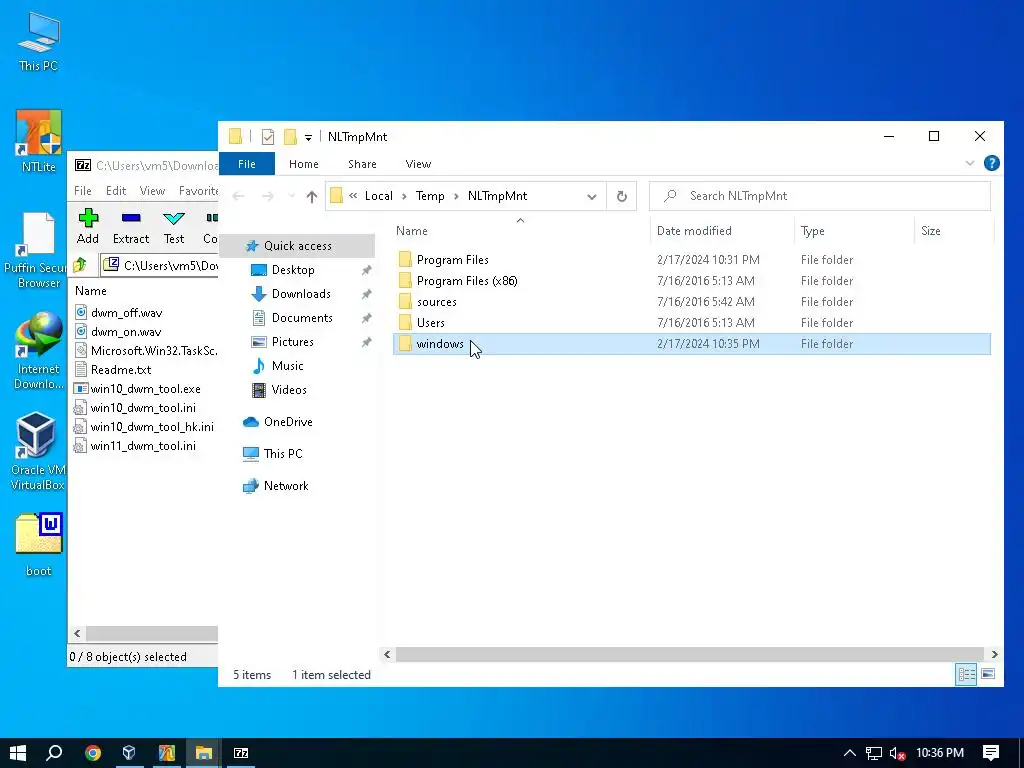Click breadcrumb chevron after Temp
The height and width of the screenshot is (768, 1024).
pos(456,196)
